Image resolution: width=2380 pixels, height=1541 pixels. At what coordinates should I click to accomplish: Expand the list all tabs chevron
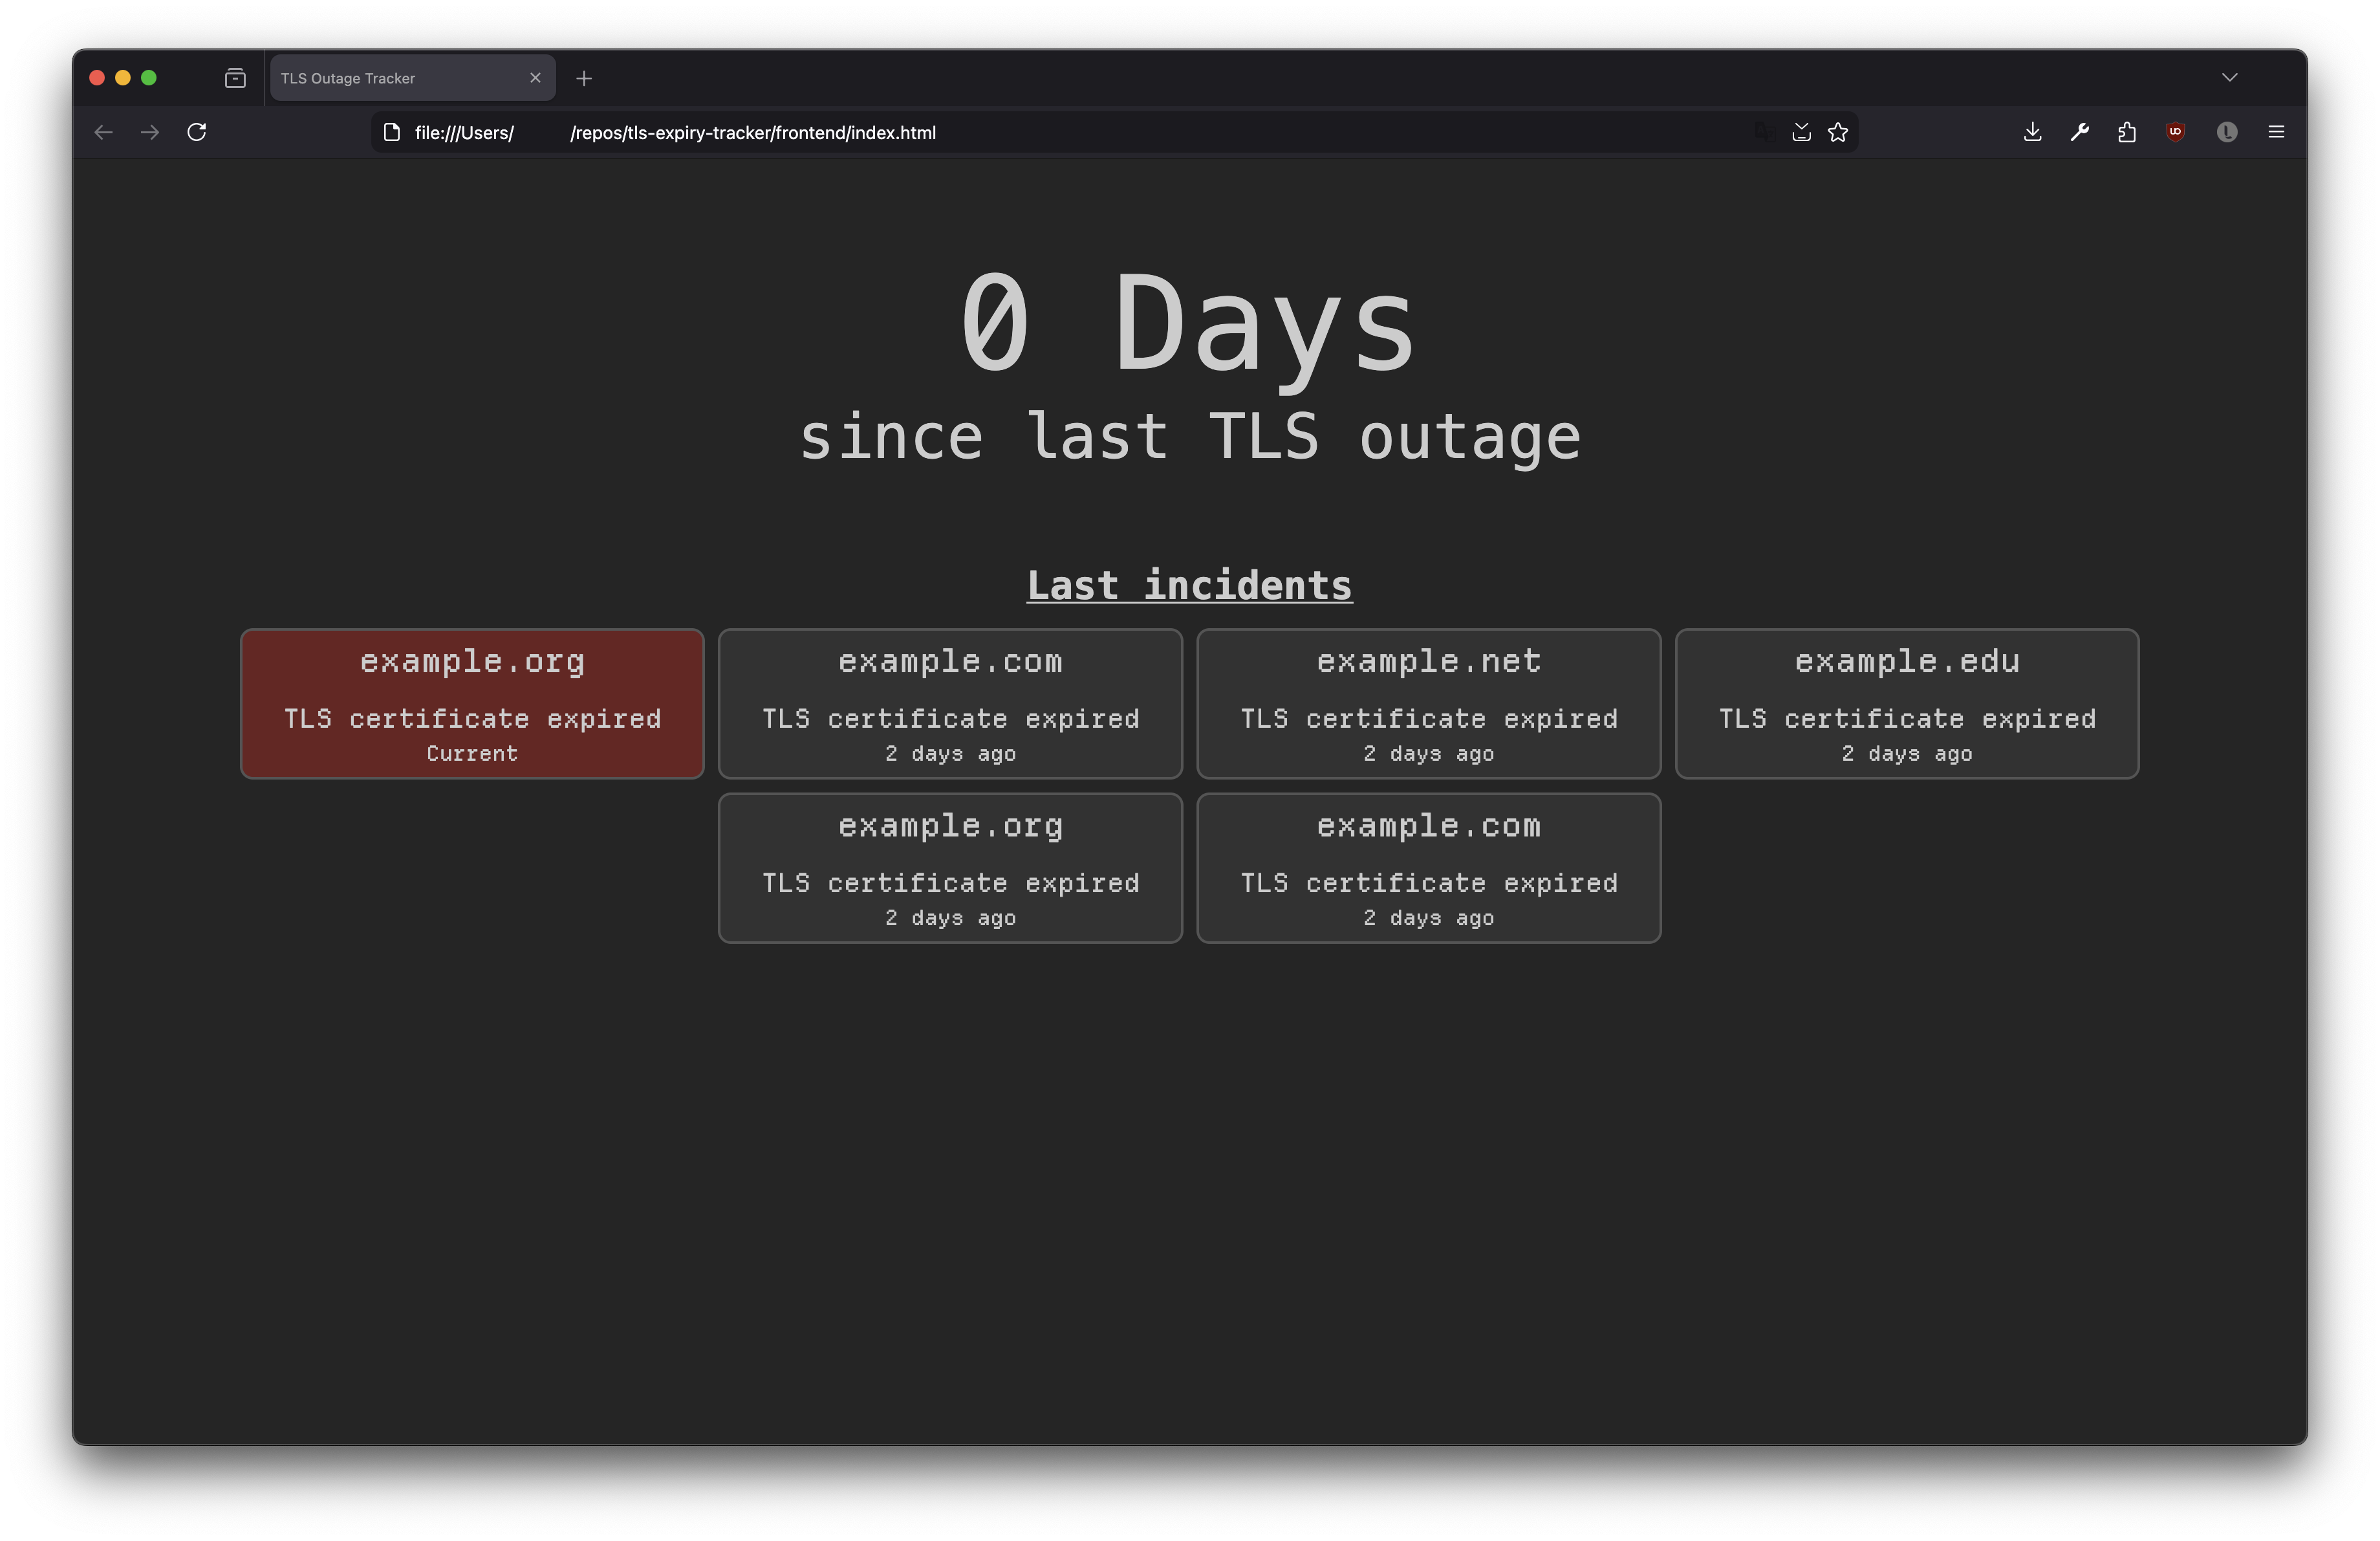click(x=2229, y=78)
